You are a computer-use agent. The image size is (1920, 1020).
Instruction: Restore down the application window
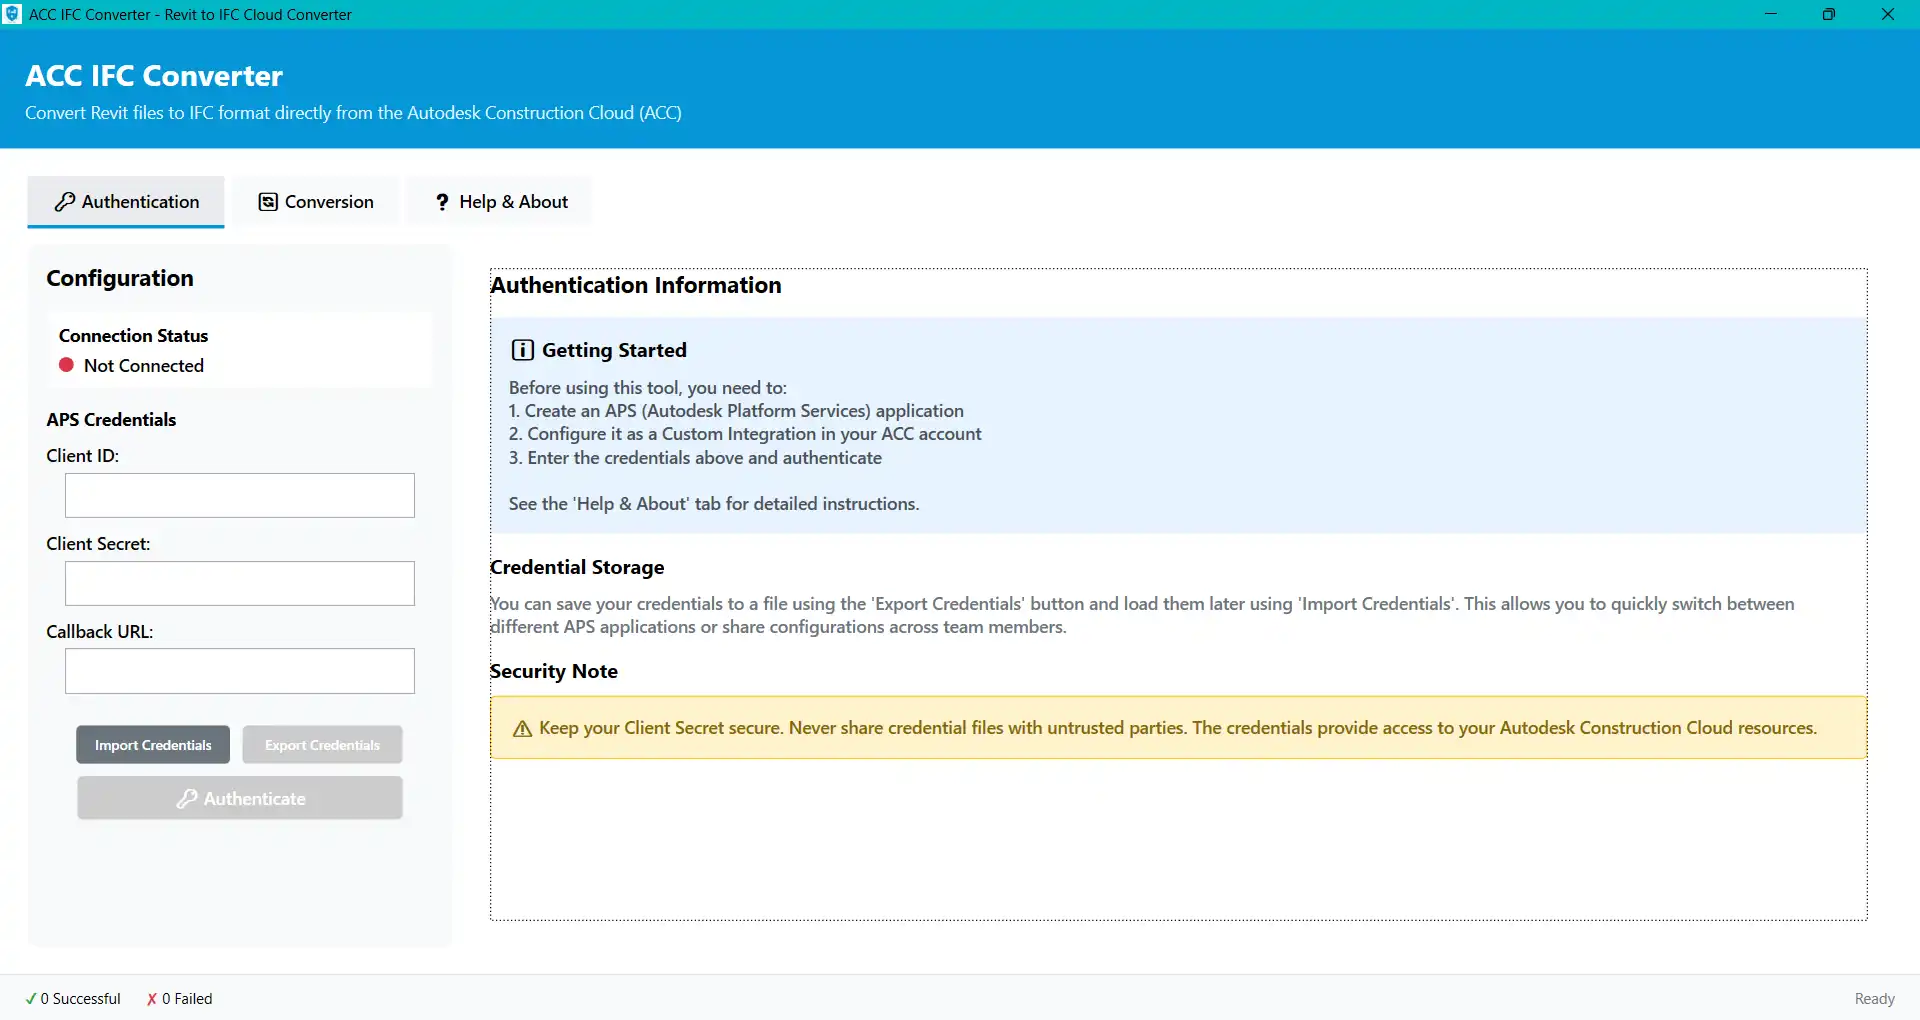[x=1829, y=14]
